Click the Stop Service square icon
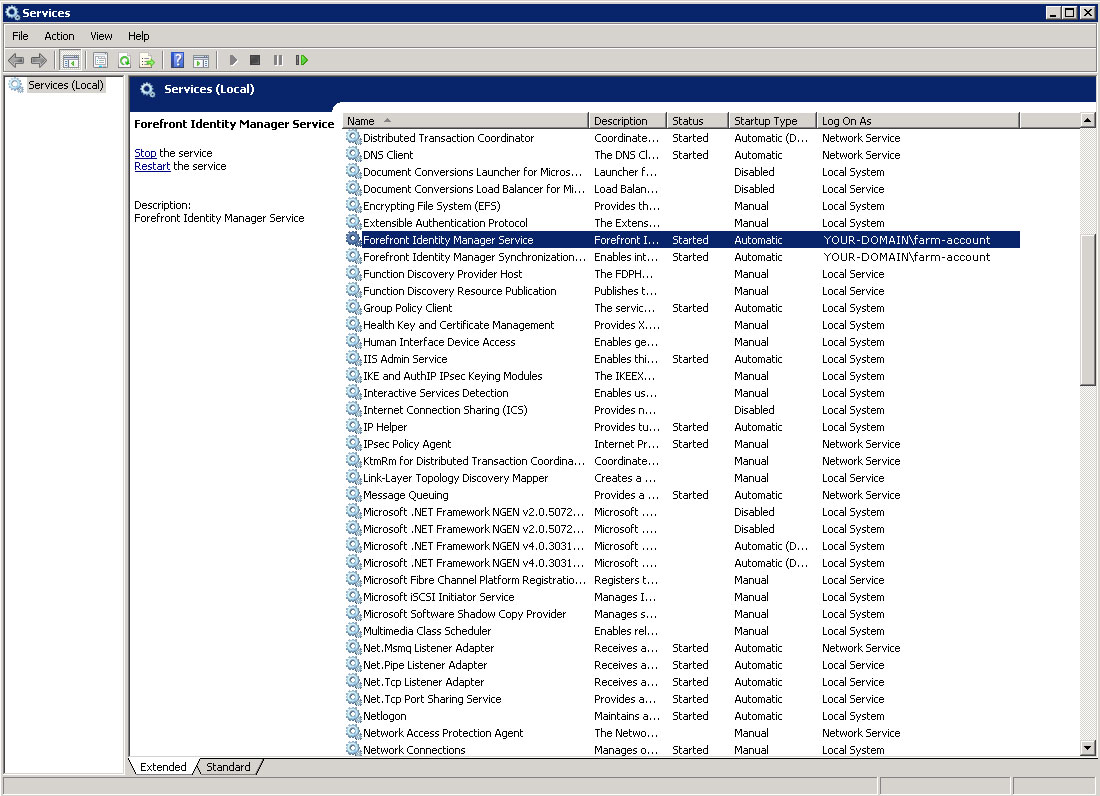The width and height of the screenshot is (1100, 796). tap(255, 60)
